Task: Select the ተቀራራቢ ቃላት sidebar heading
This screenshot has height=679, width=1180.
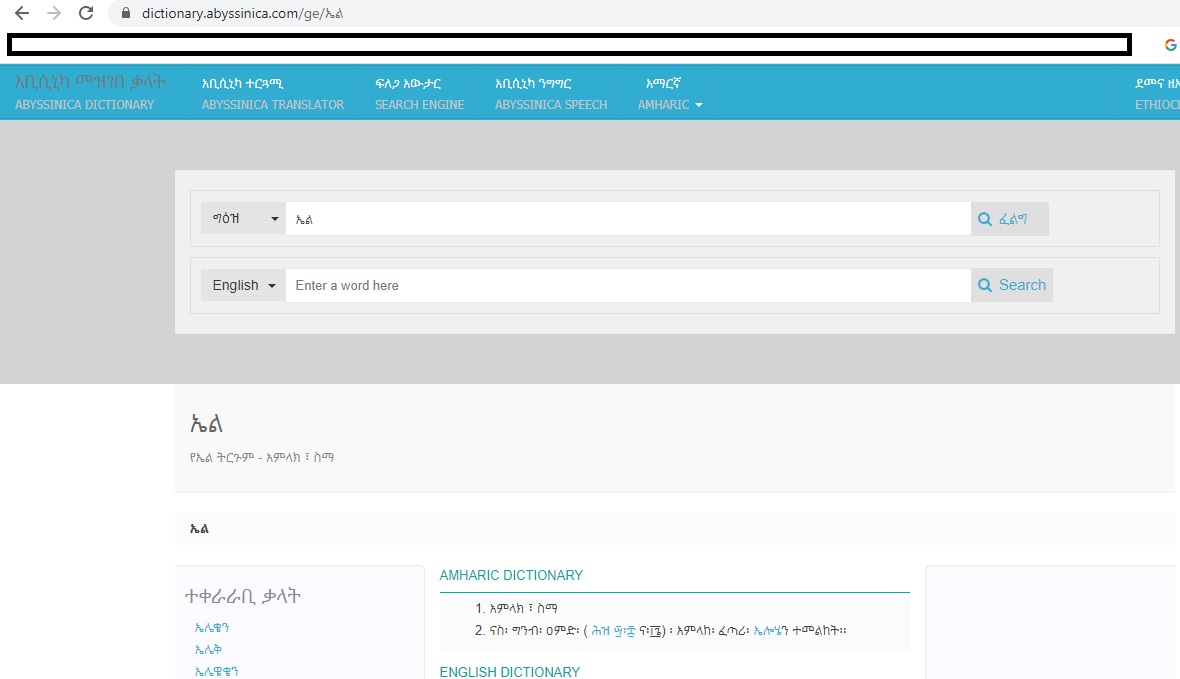Action: (242, 596)
